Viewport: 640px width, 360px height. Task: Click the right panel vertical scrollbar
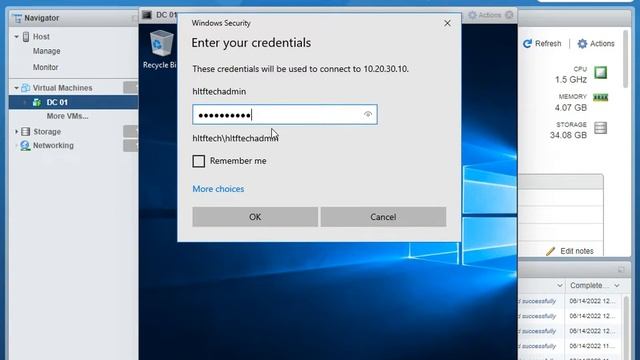626,59
